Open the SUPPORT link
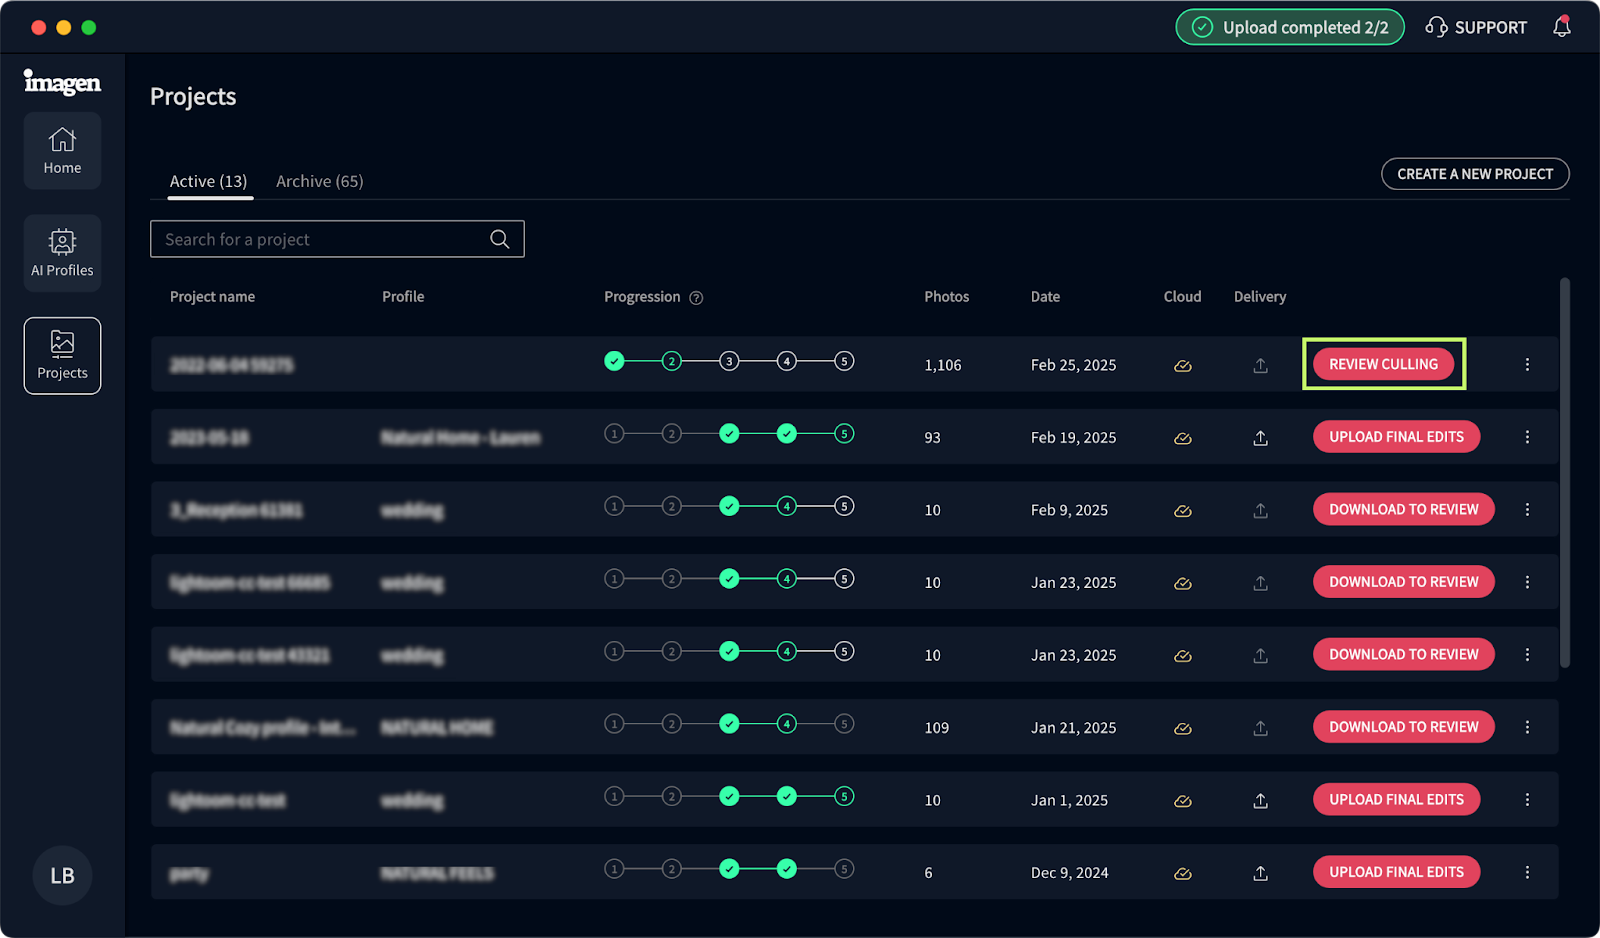Viewport: 1600px width, 938px height. (1476, 27)
